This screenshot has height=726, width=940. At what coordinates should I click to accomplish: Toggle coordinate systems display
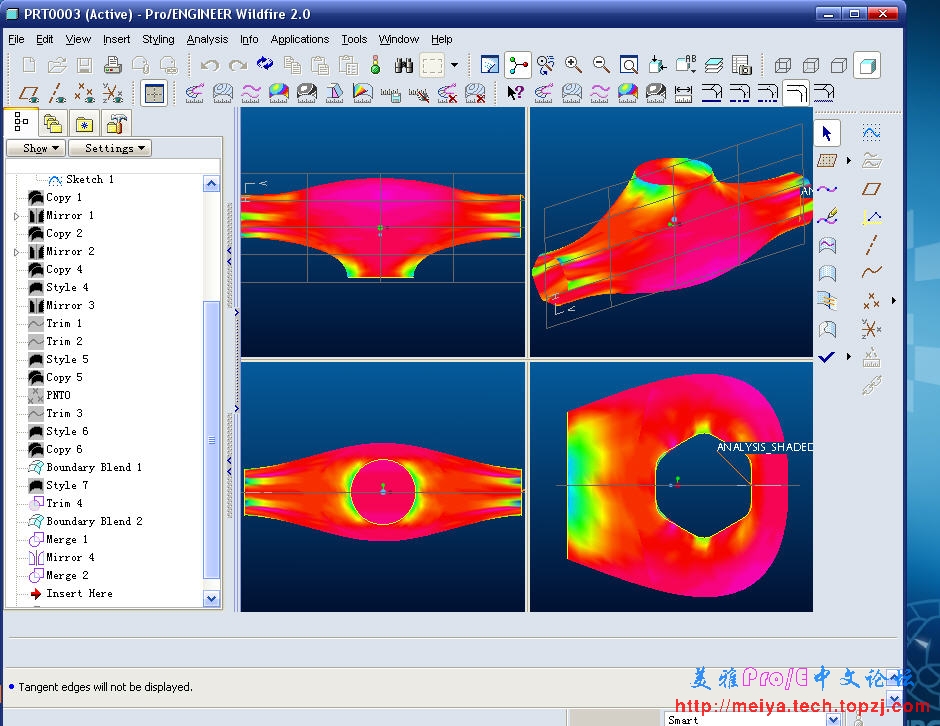point(112,94)
